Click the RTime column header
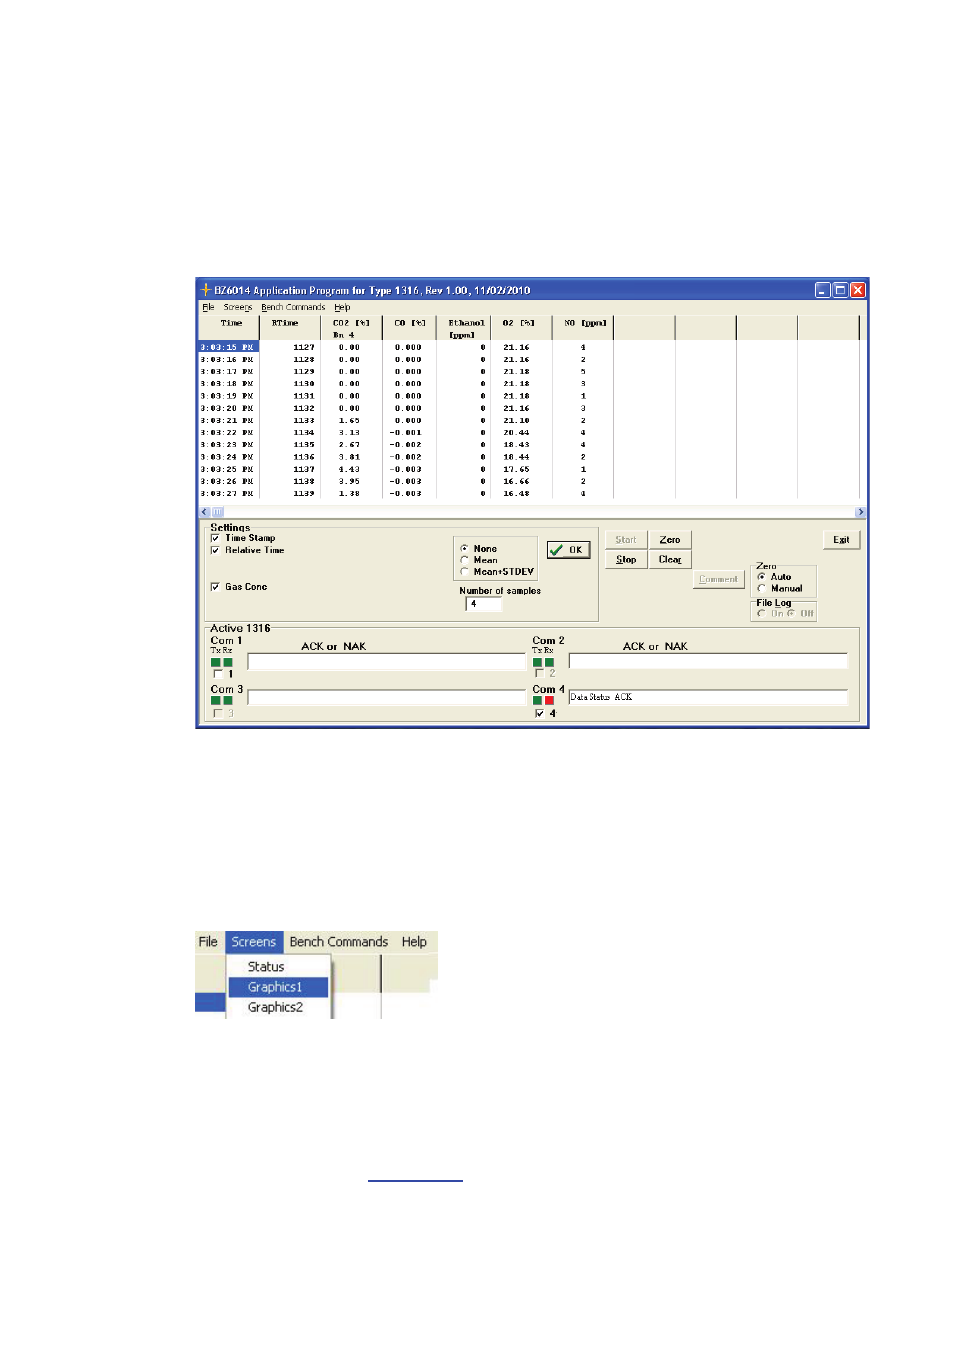This screenshot has height=1350, width=955. [x=290, y=328]
